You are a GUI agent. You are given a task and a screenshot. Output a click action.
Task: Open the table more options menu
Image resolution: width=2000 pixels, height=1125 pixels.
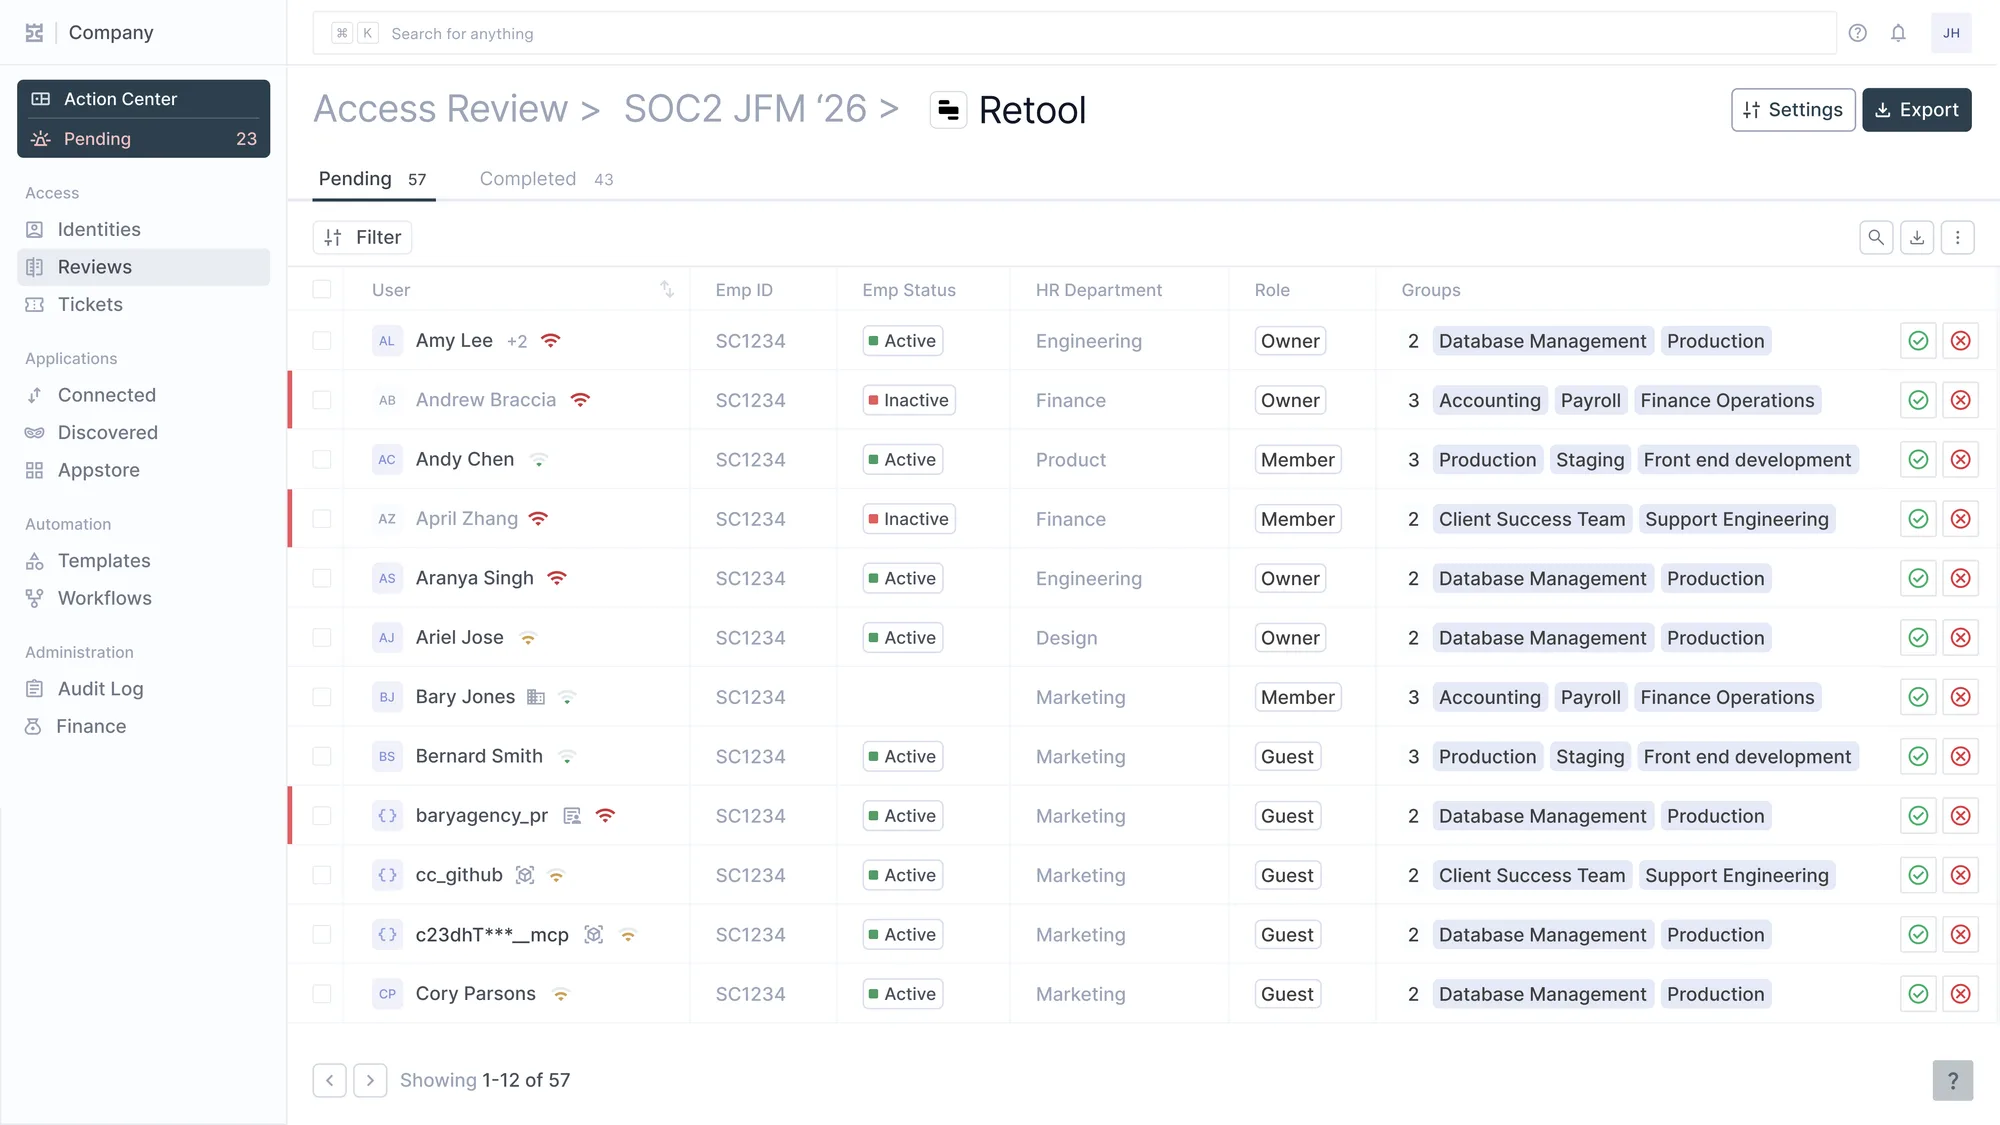[x=1958, y=238]
